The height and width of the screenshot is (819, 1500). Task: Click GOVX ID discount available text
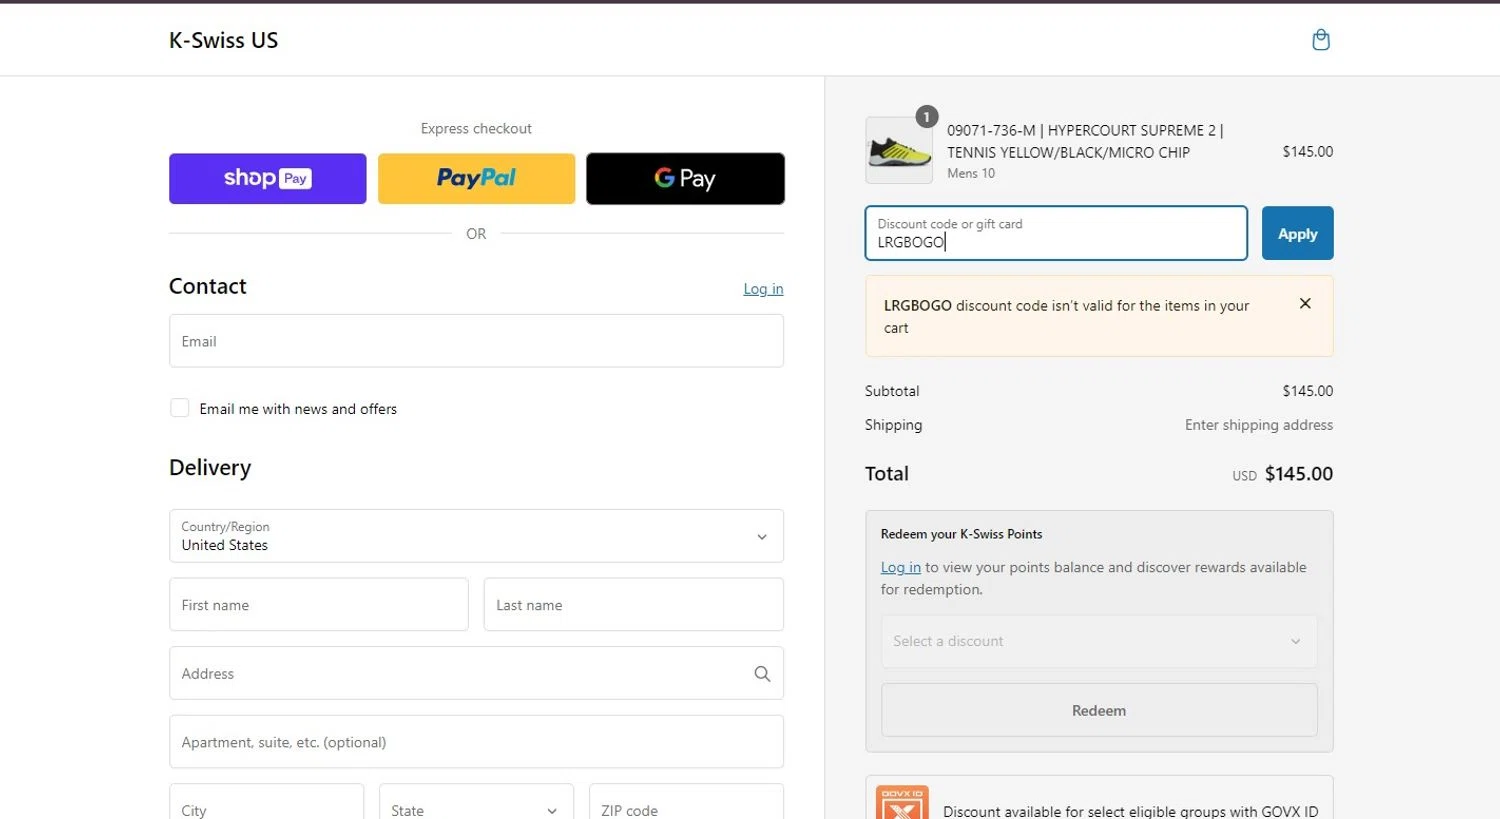(1130, 811)
